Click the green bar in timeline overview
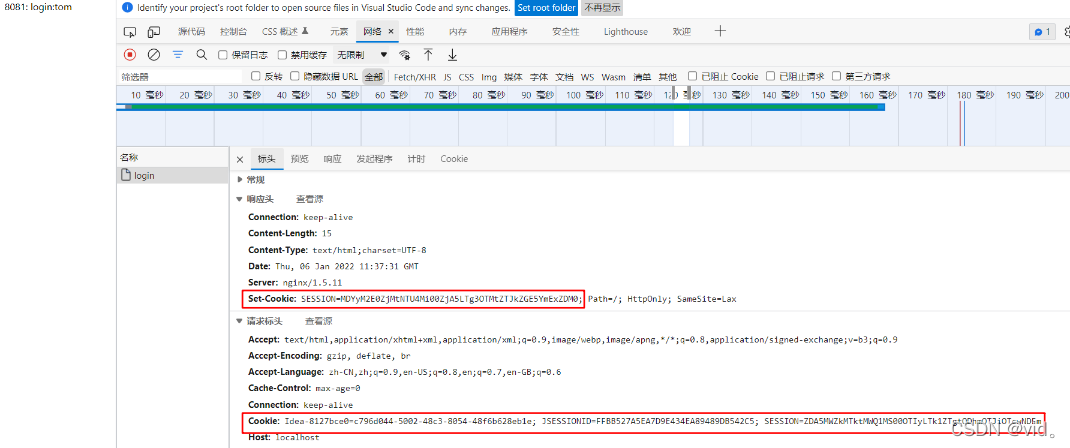This screenshot has height=448, width=1070. pyautogui.click(x=505, y=107)
